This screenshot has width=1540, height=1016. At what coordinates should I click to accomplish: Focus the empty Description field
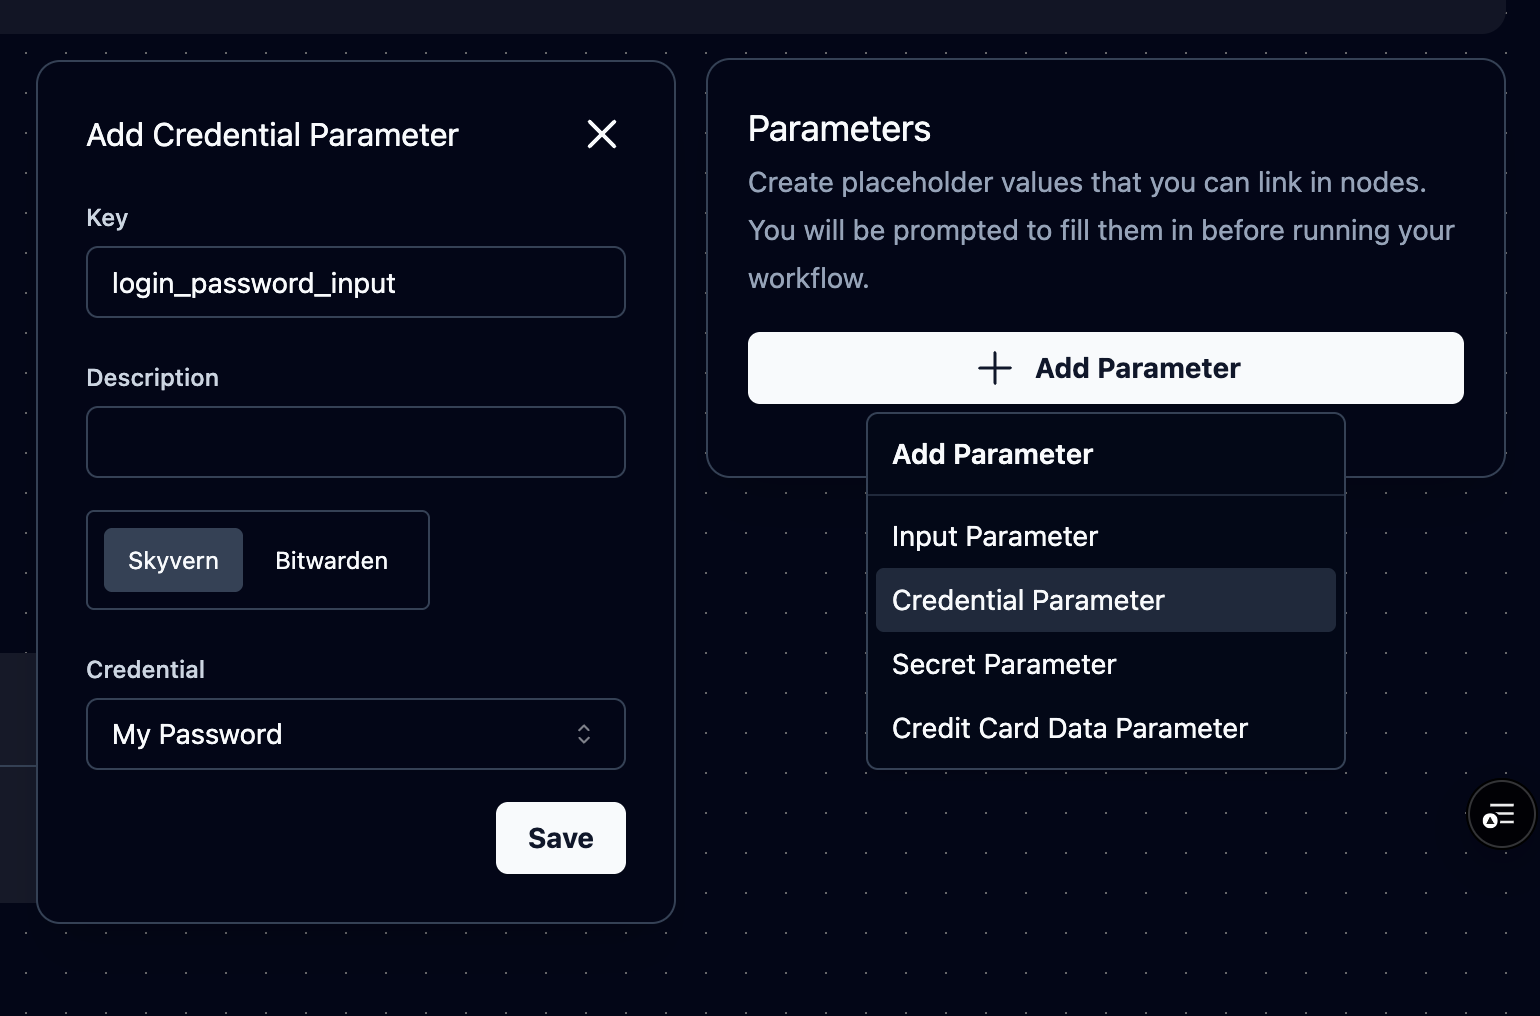click(x=356, y=442)
